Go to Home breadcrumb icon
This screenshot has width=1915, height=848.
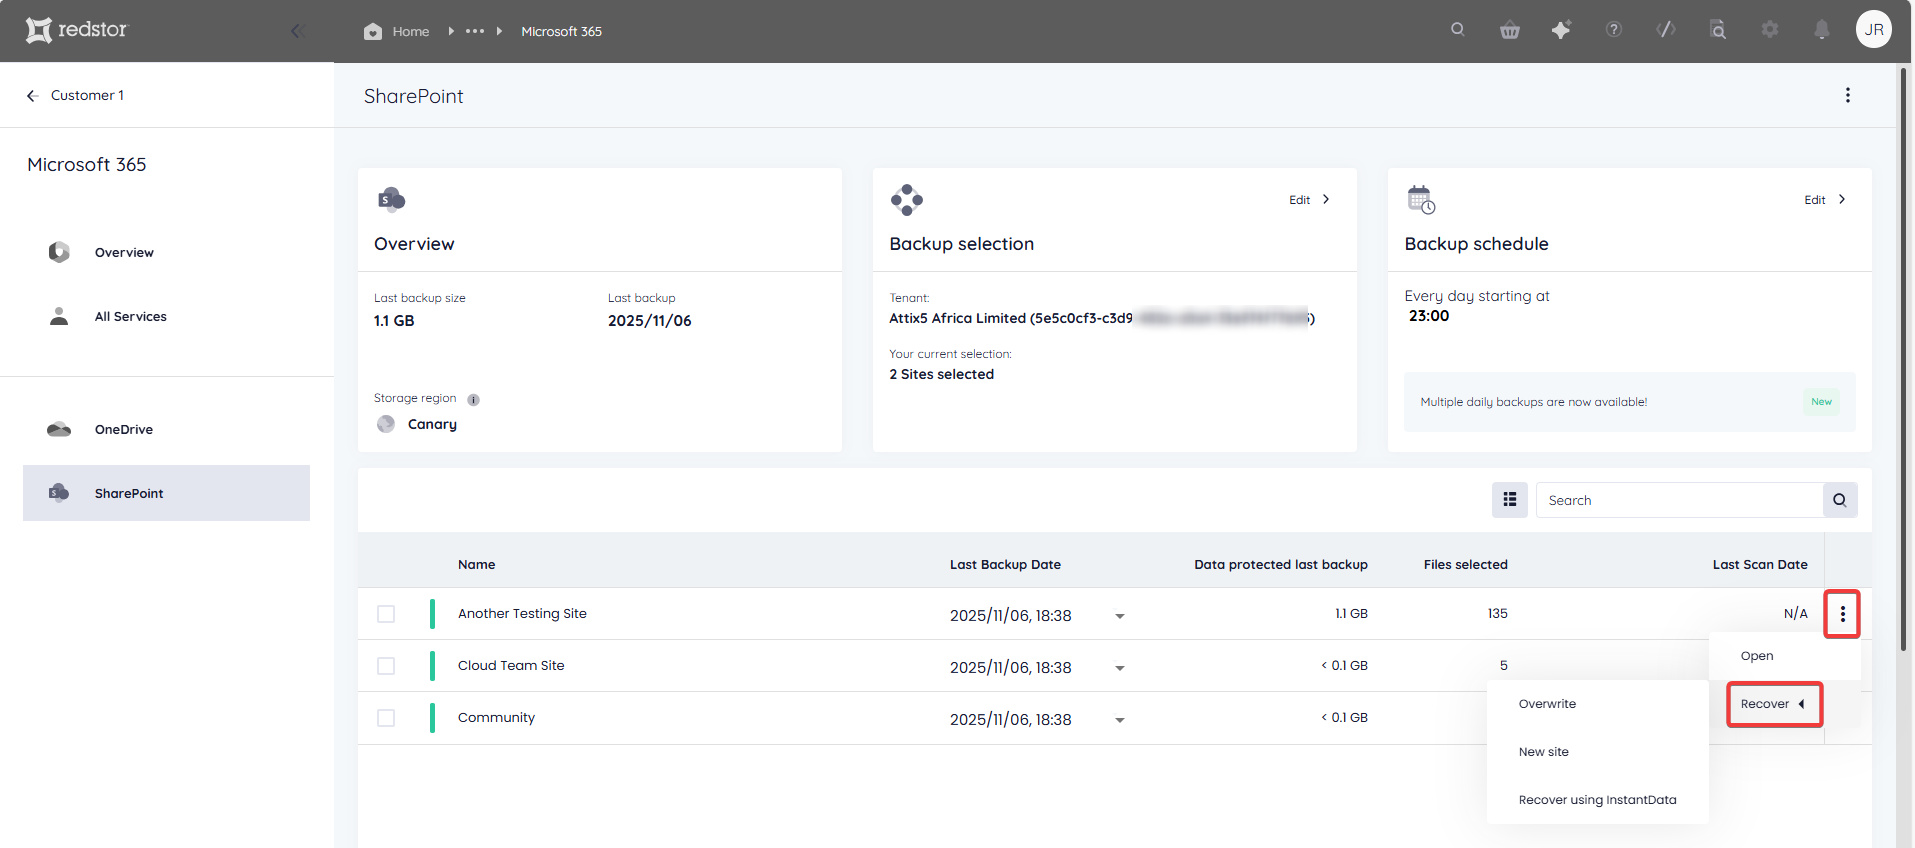373,31
